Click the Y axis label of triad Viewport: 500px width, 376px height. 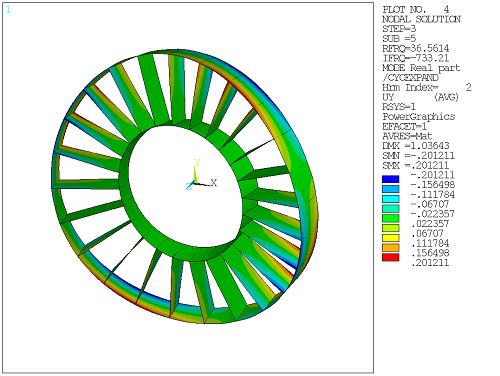point(197,163)
